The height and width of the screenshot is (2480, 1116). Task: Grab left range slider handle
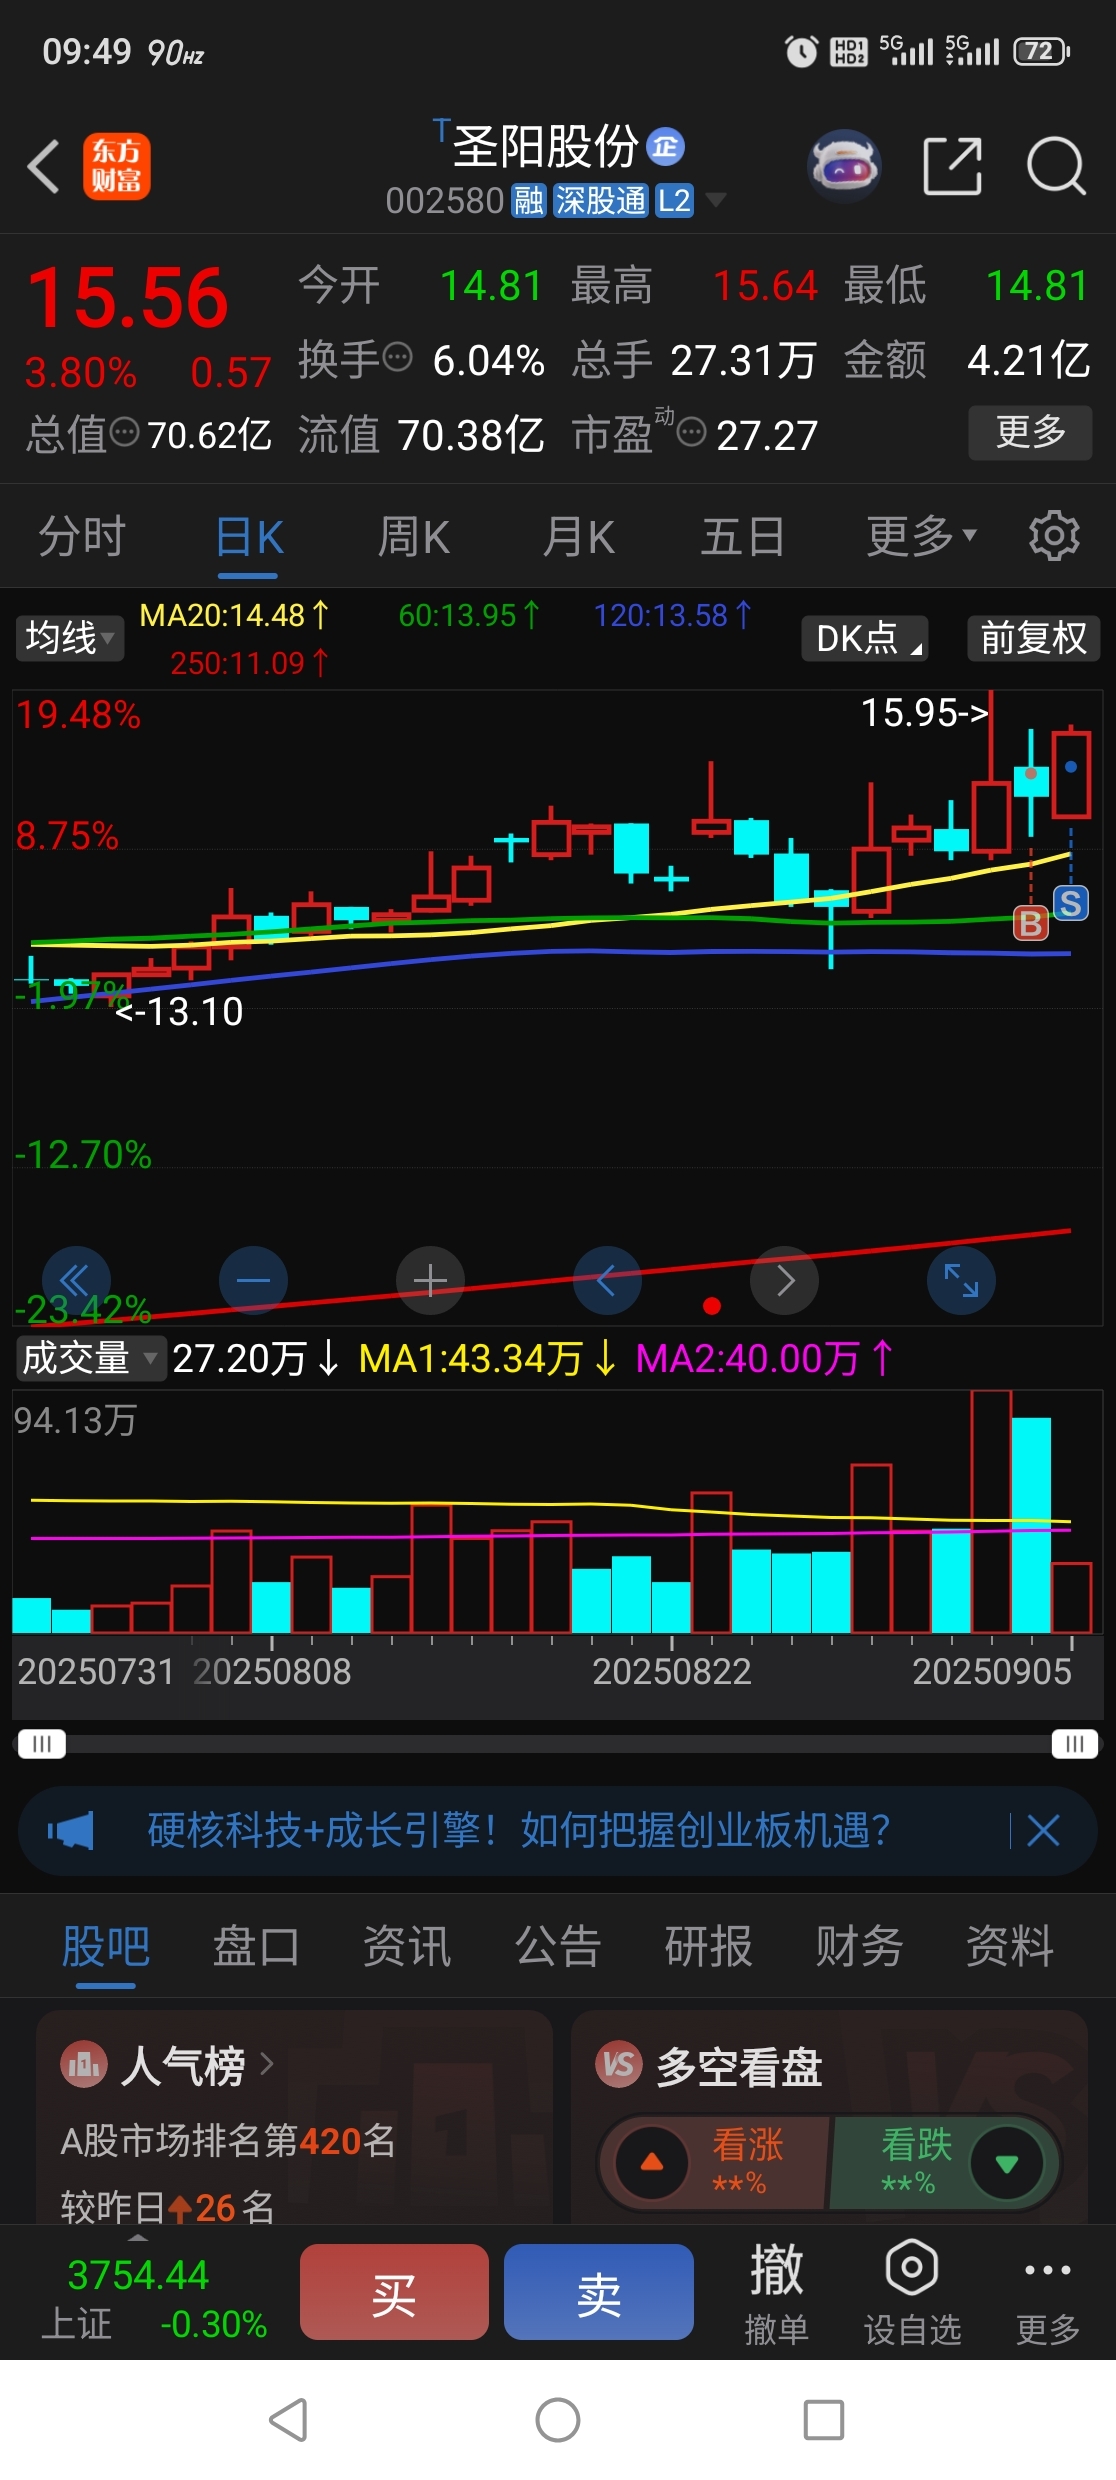41,1744
